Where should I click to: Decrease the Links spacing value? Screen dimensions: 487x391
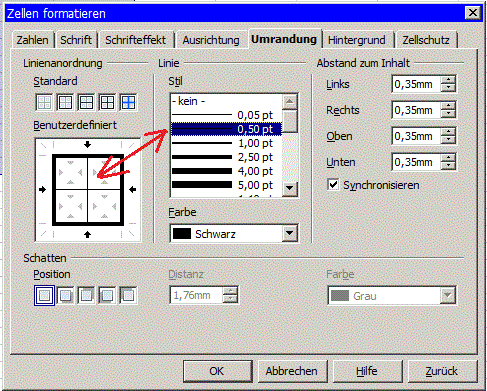448,88
